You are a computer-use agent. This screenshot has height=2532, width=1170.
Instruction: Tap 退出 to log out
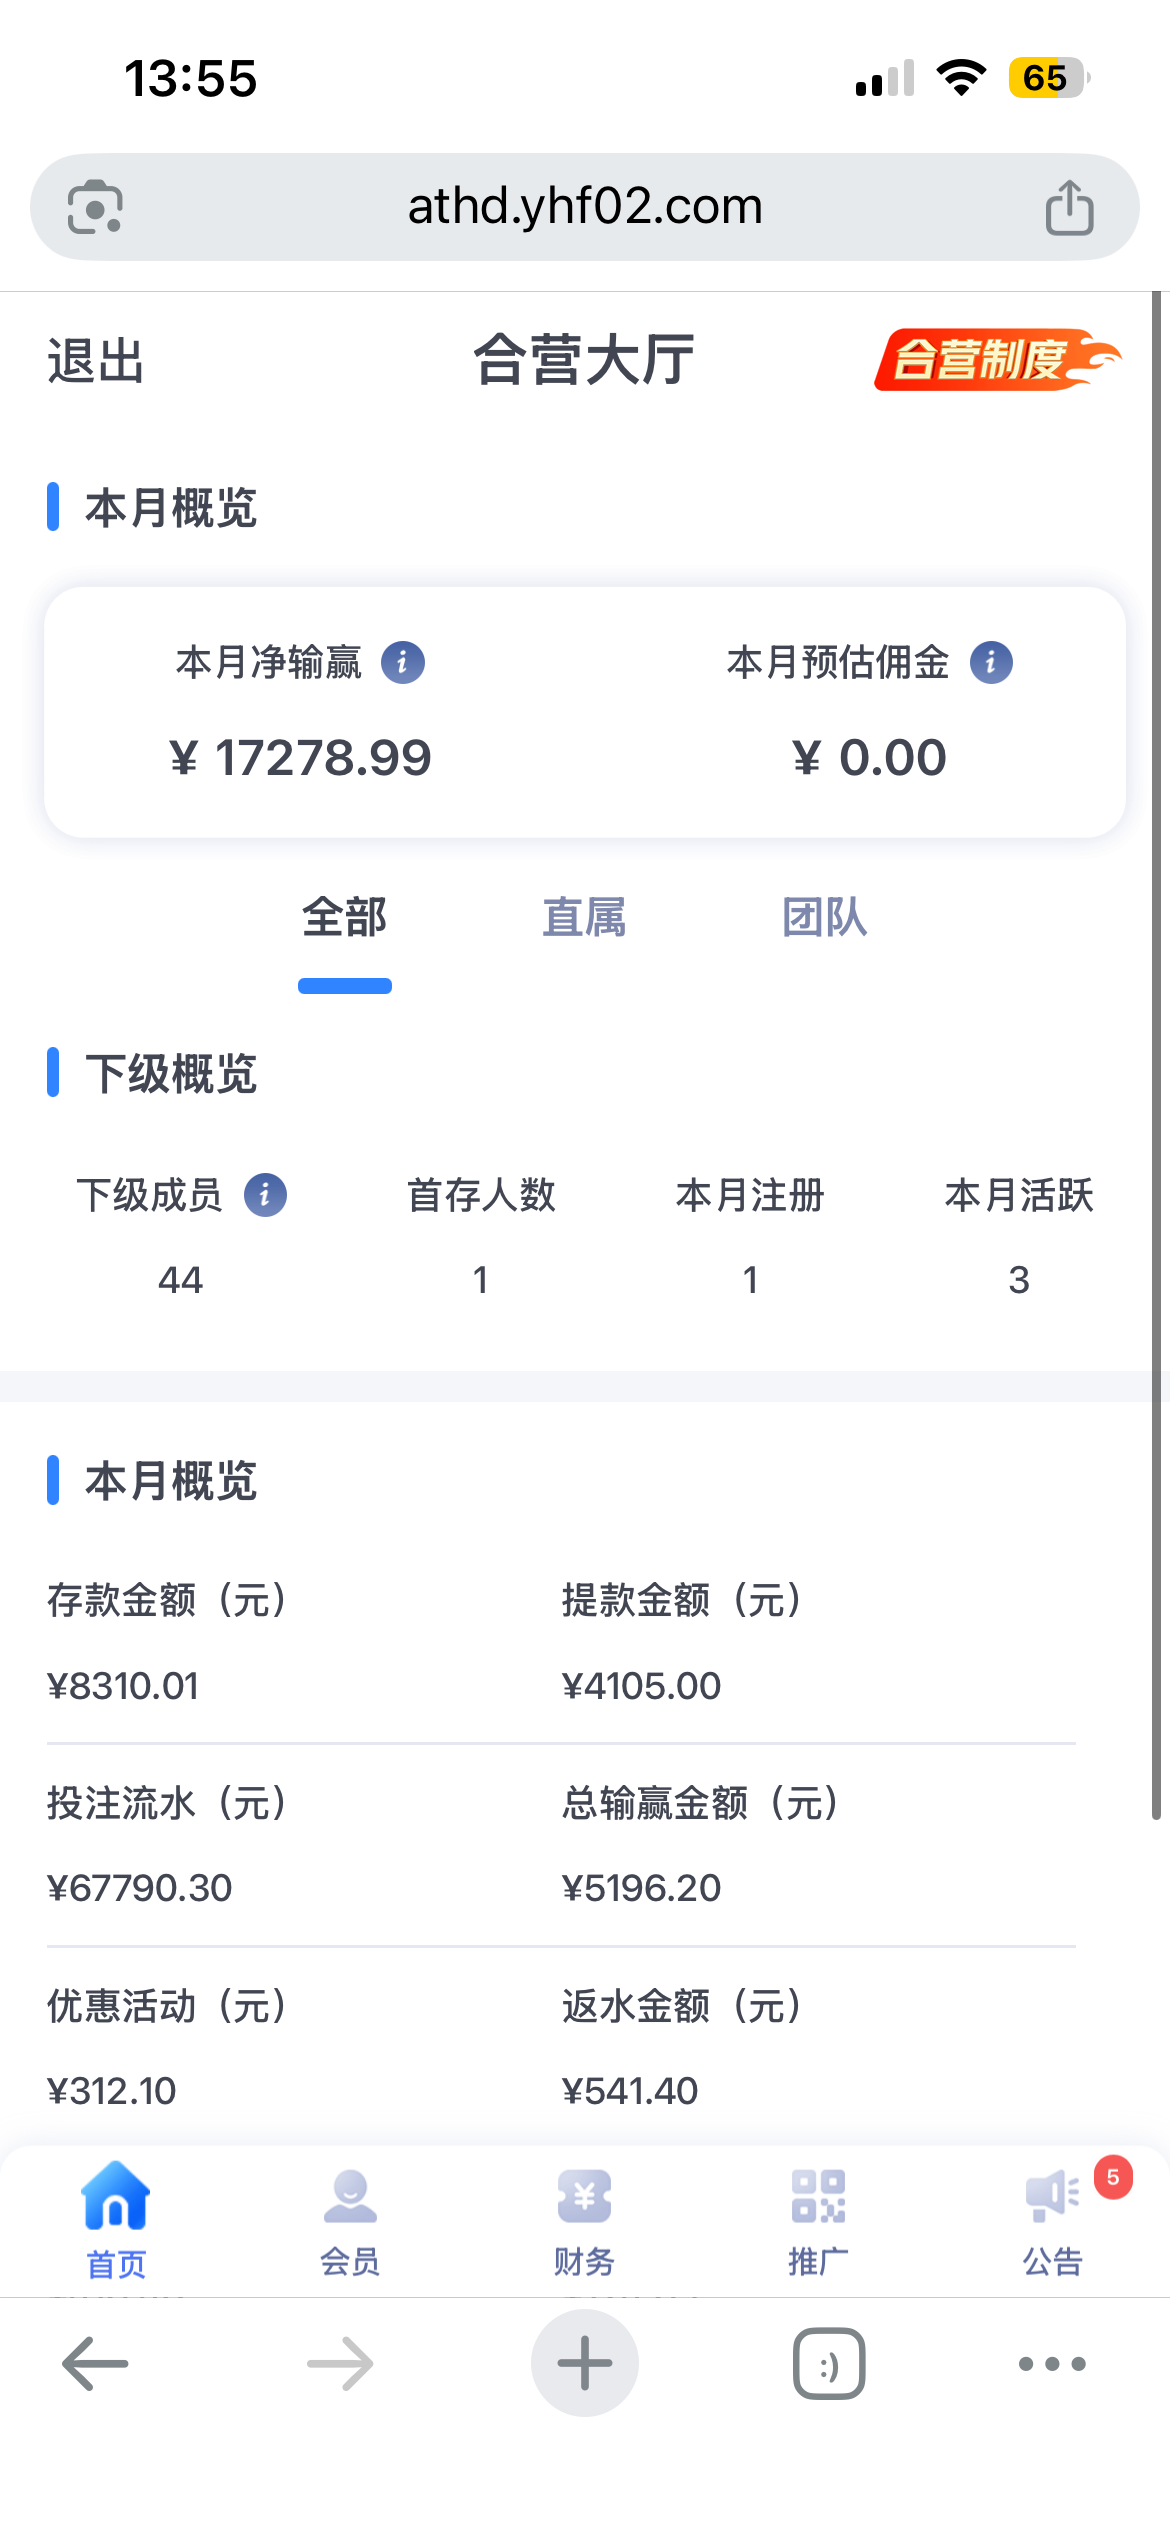[x=96, y=361]
